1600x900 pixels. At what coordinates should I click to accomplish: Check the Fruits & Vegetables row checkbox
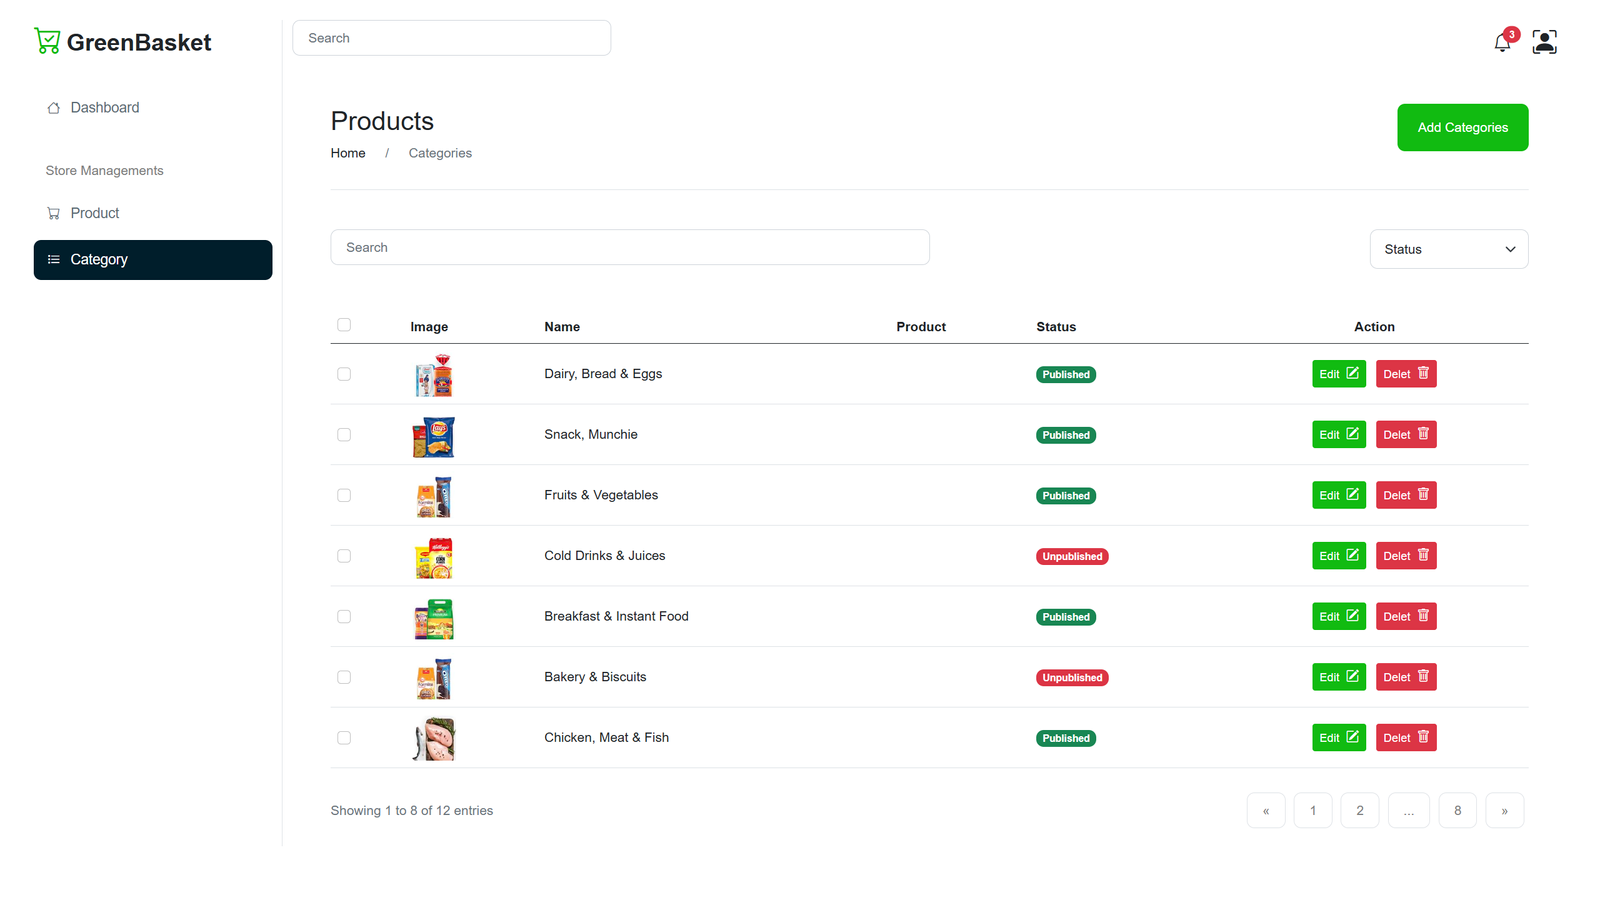pos(344,495)
